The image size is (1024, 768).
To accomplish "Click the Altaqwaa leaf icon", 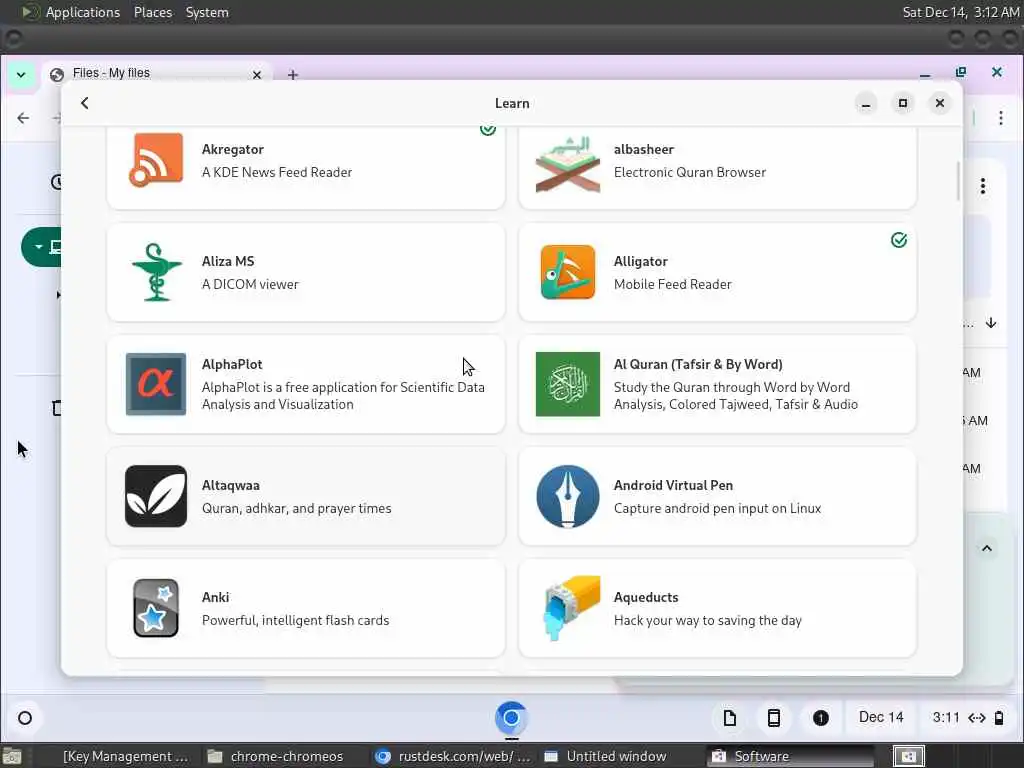I will [155, 496].
